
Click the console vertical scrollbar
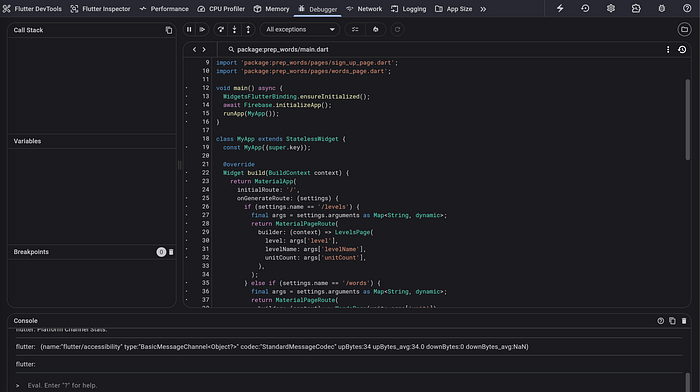(688, 382)
